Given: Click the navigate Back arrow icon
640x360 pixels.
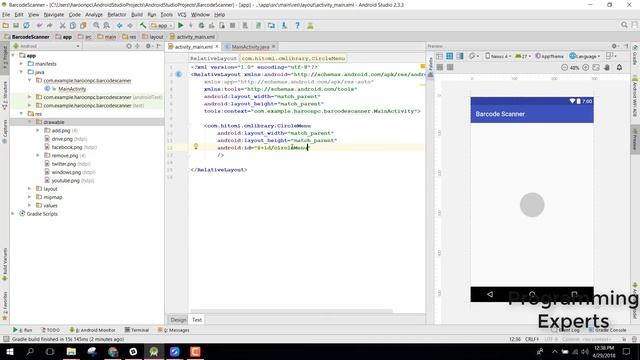Looking at the screenshot, I should click(x=119, y=25).
